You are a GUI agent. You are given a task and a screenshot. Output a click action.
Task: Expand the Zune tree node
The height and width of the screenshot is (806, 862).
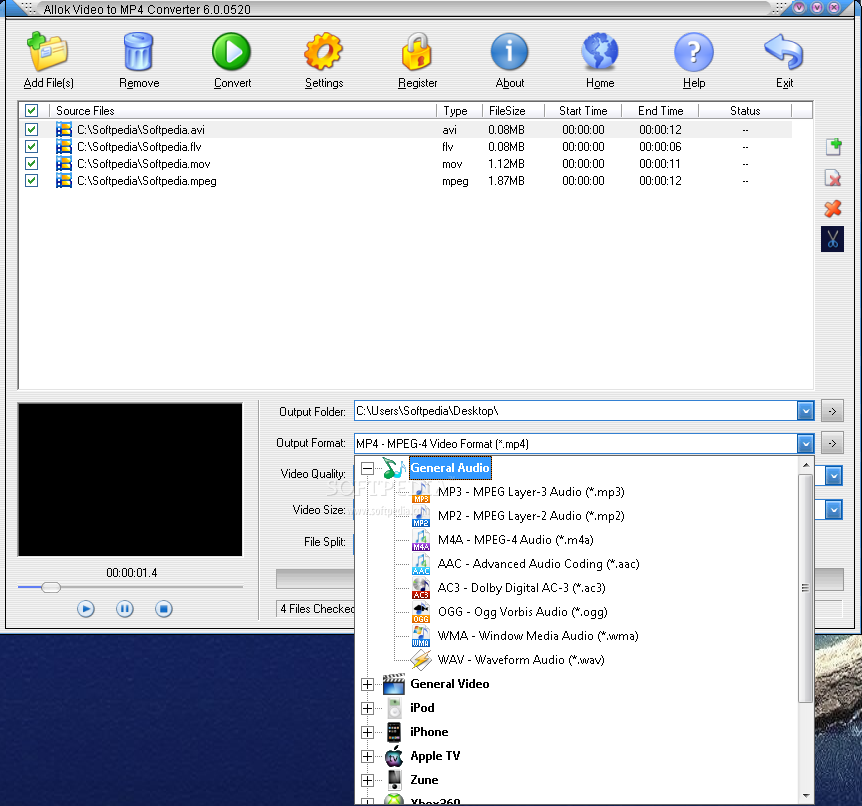coord(367,780)
